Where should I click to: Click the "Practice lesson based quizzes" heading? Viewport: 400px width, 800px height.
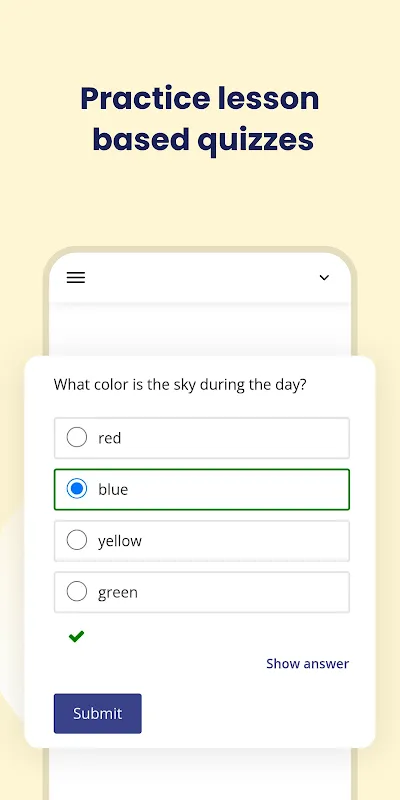tap(200, 118)
